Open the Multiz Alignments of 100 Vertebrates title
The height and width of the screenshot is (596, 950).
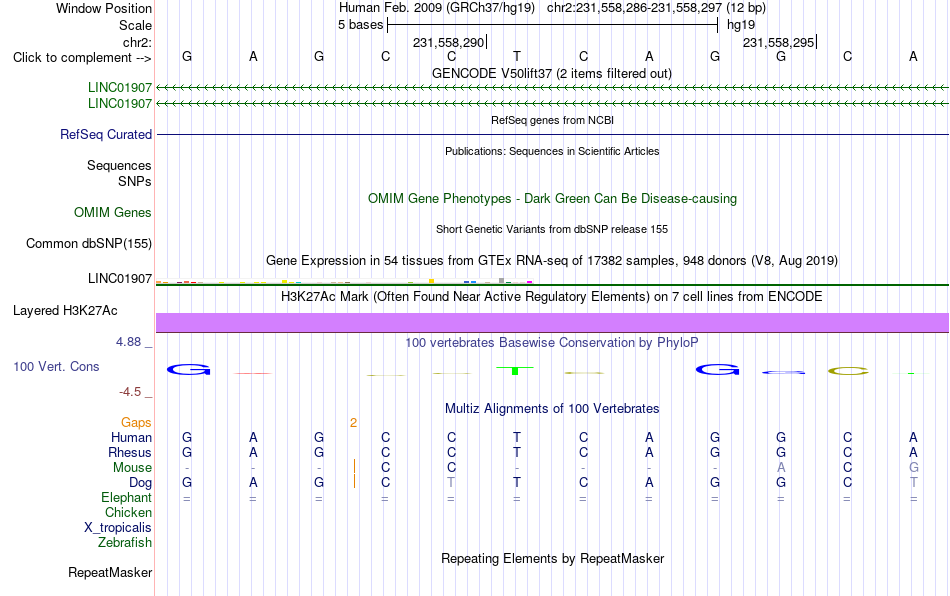(552, 408)
